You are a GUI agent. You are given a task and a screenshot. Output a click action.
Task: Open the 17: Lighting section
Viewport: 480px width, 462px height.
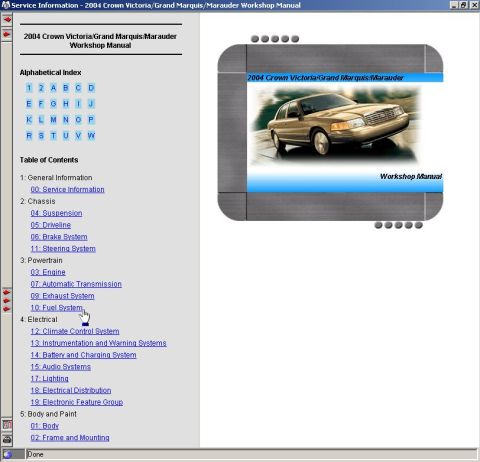[x=50, y=379]
